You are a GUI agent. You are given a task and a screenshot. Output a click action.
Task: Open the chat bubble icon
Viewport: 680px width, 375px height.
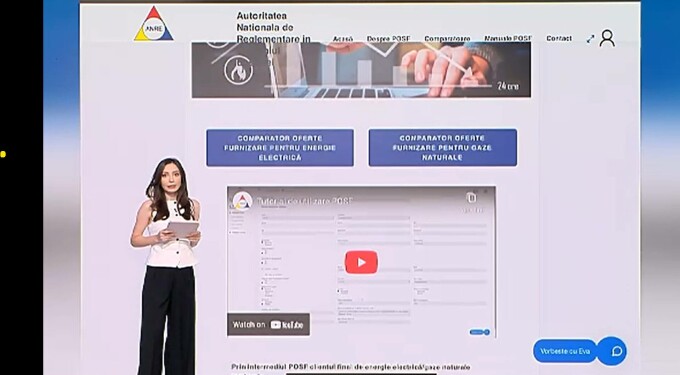pyautogui.click(x=616, y=351)
